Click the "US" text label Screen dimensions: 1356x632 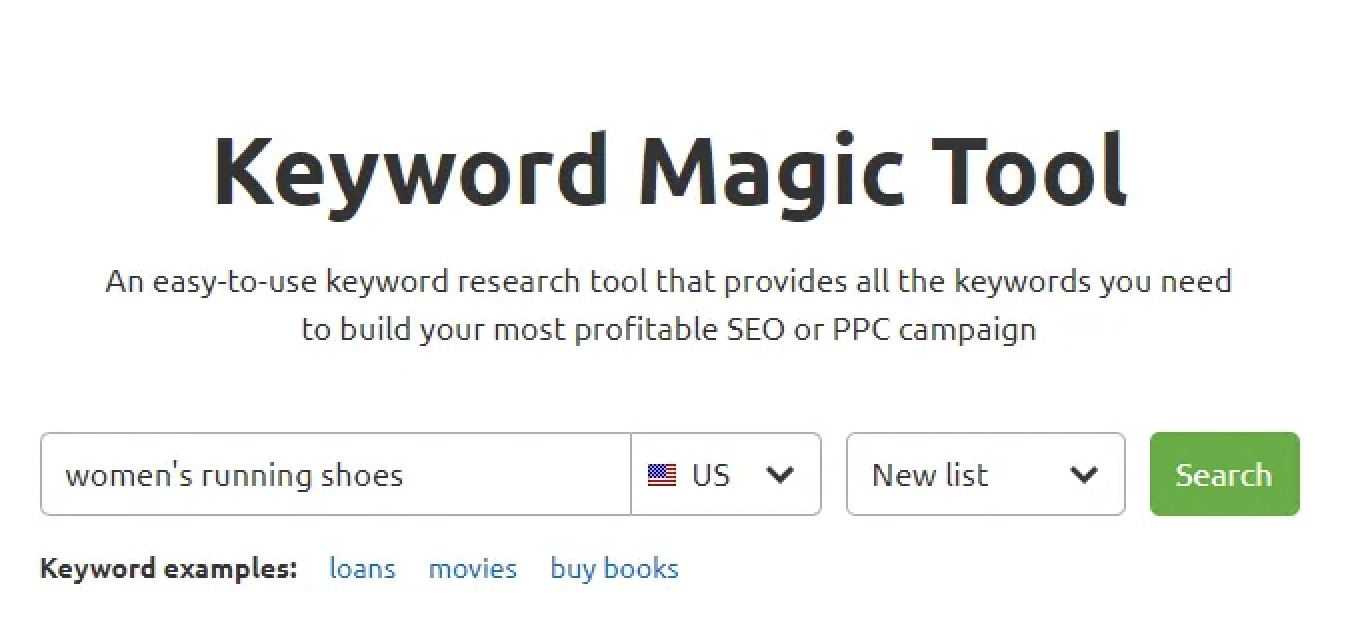click(x=711, y=475)
